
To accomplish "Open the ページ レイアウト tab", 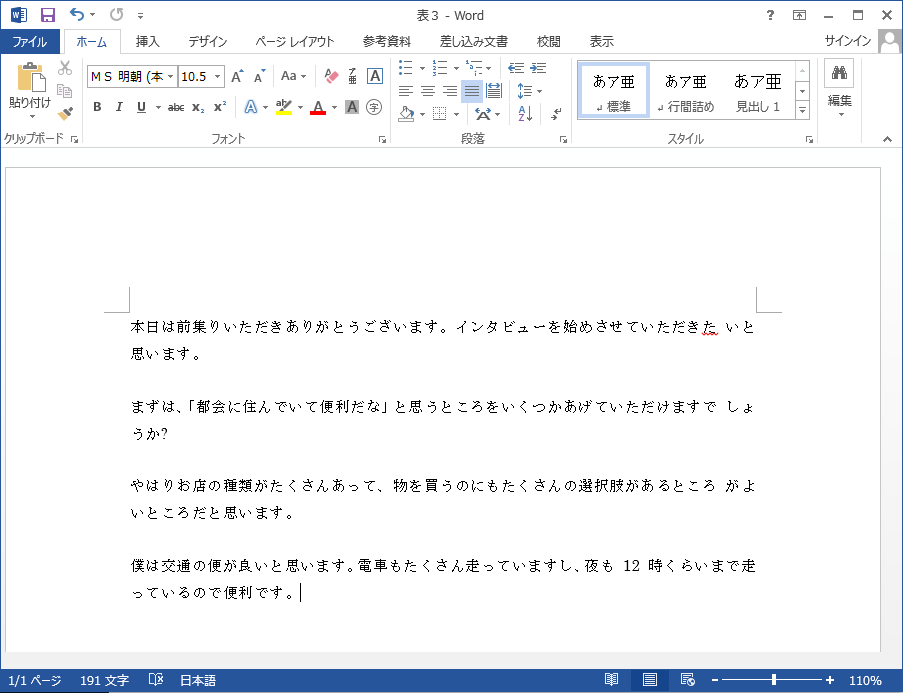I will (x=294, y=42).
